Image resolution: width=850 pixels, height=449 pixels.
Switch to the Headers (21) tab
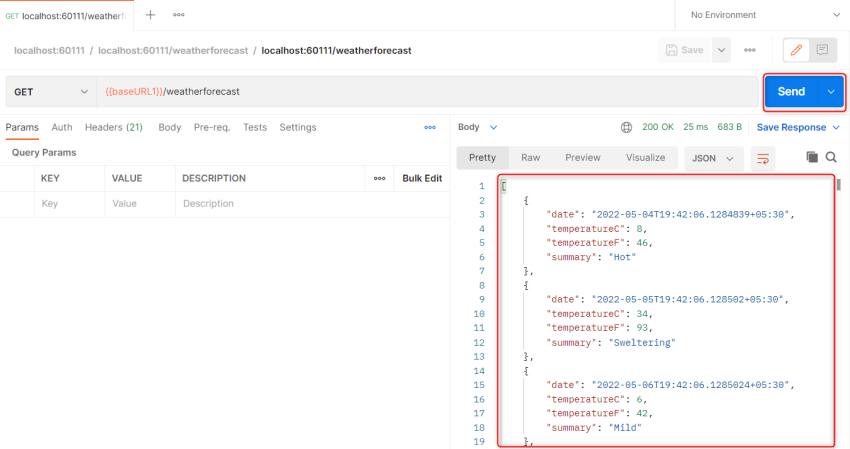113,127
